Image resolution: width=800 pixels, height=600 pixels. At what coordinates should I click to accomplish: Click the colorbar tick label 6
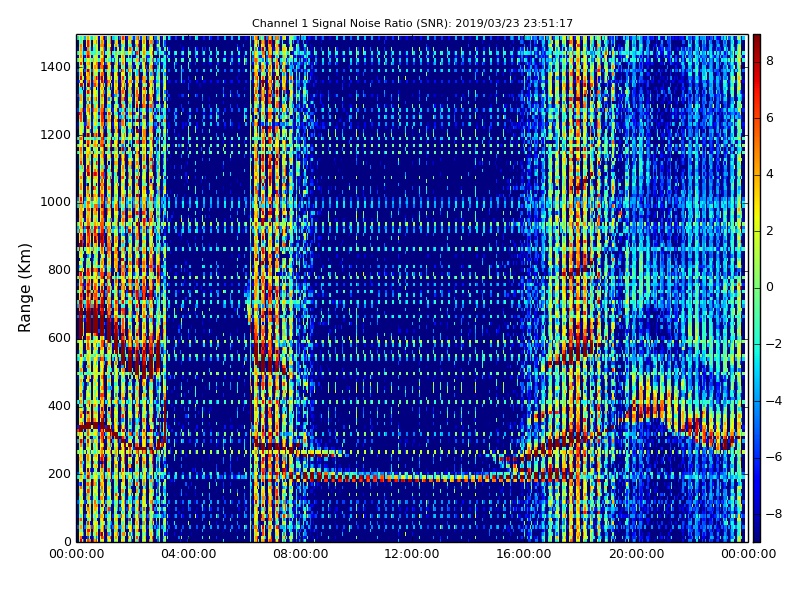(x=770, y=118)
